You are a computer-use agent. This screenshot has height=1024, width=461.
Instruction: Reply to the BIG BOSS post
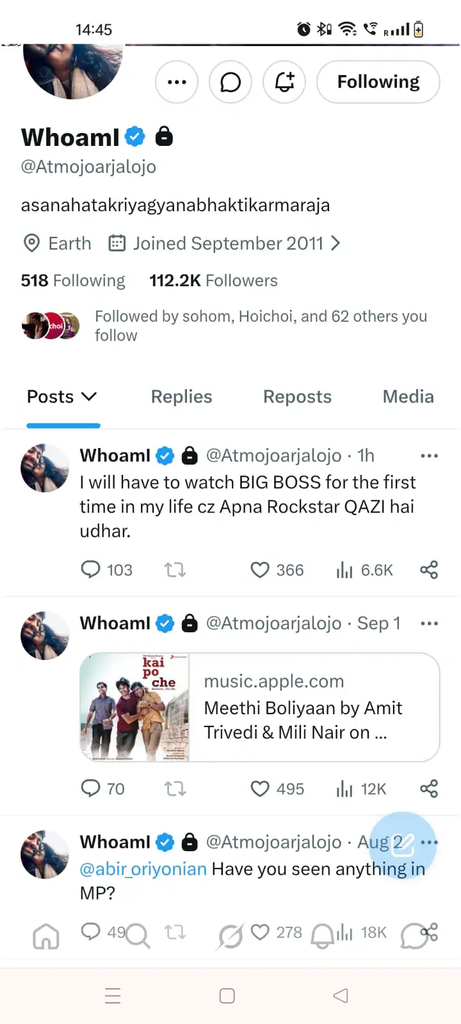tap(106, 570)
